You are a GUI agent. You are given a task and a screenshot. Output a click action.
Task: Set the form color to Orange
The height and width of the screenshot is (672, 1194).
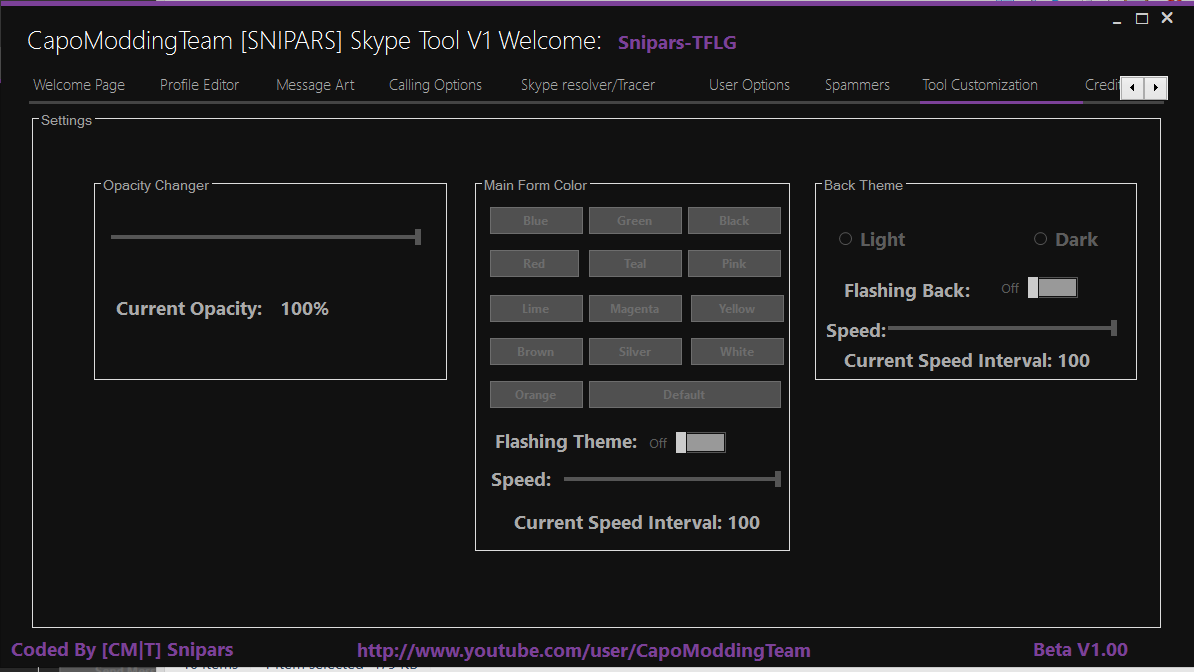[536, 395]
